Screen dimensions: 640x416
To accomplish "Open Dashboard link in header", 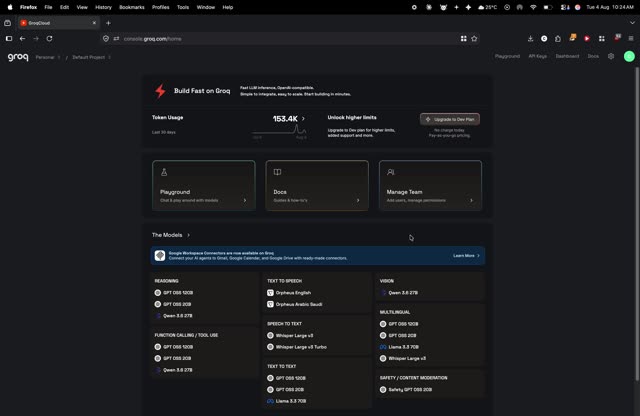I will pos(567,56).
